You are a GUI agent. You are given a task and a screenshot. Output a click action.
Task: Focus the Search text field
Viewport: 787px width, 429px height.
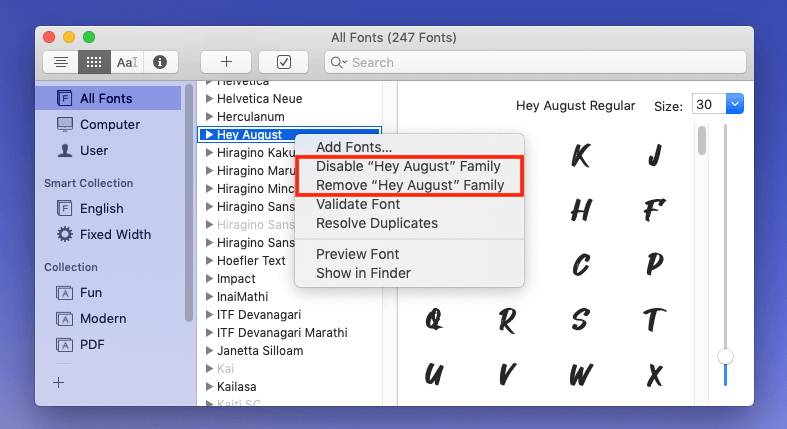point(535,62)
